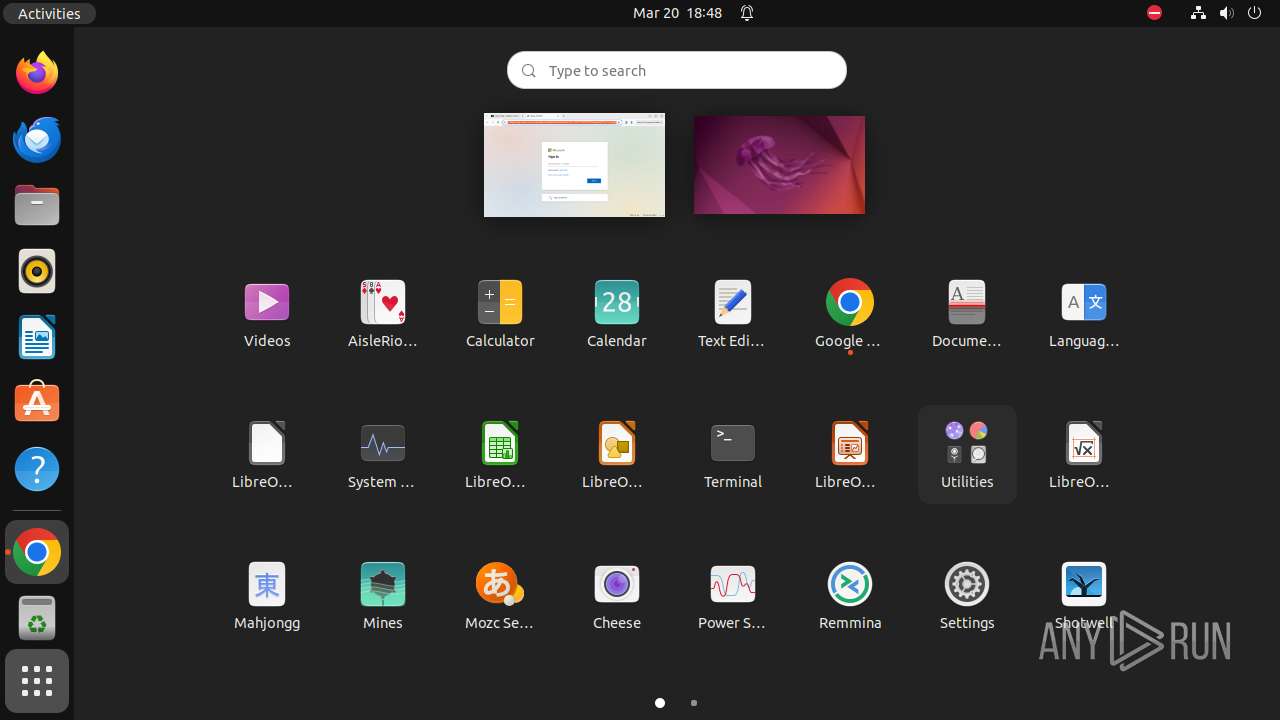Open Thunderbird Mail from the dock
The height and width of the screenshot is (720, 1280).
point(37,139)
